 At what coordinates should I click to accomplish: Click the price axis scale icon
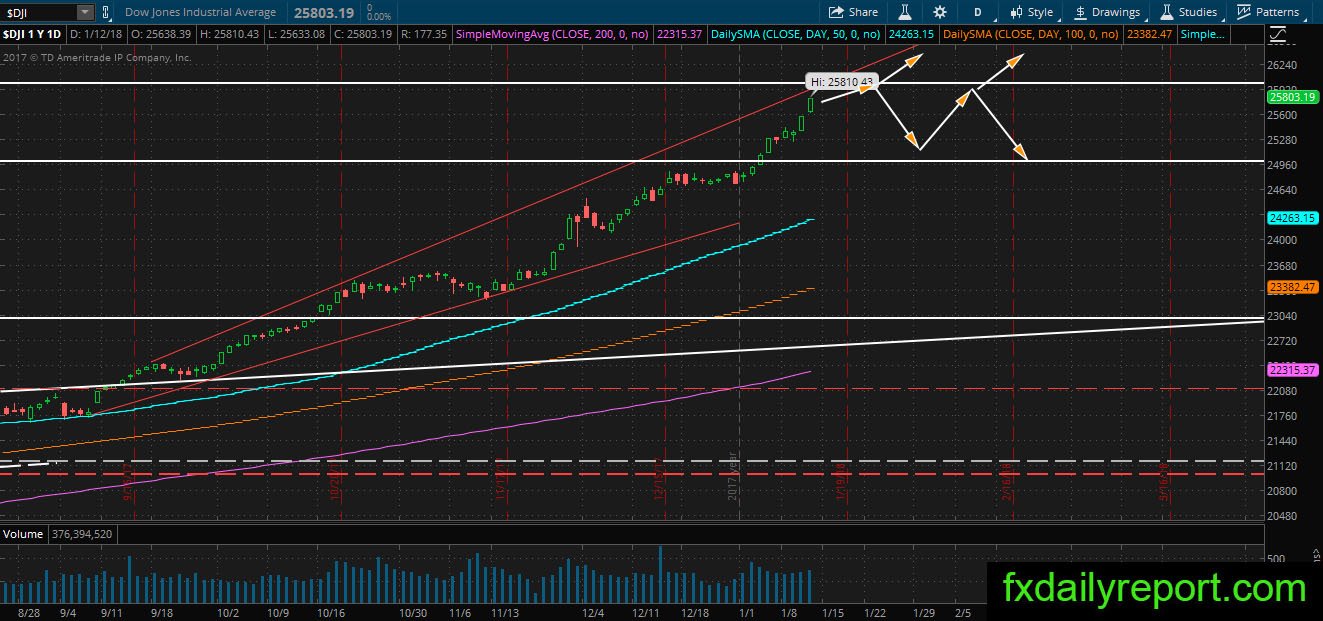click(1276, 34)
